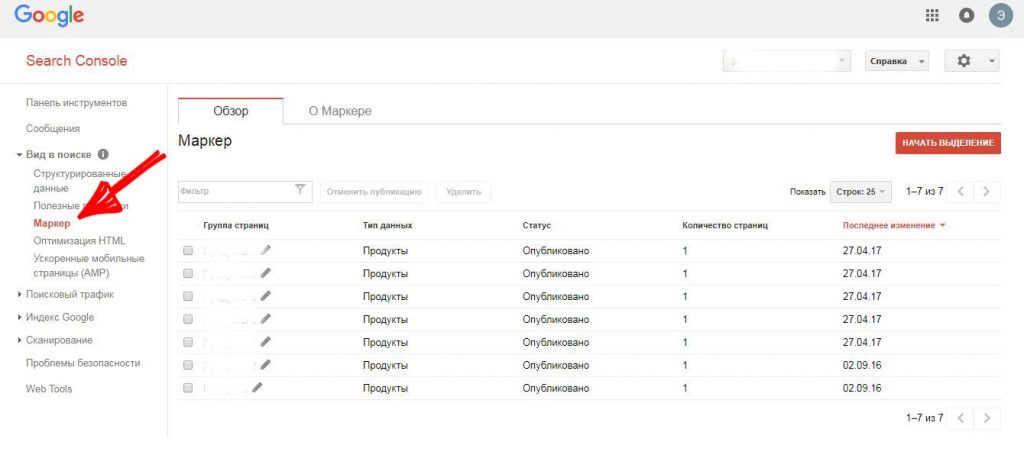Go to previous page using bottom arrow
The height and width of the screenshot is (471, 1024).
click(x=960, y=418)
